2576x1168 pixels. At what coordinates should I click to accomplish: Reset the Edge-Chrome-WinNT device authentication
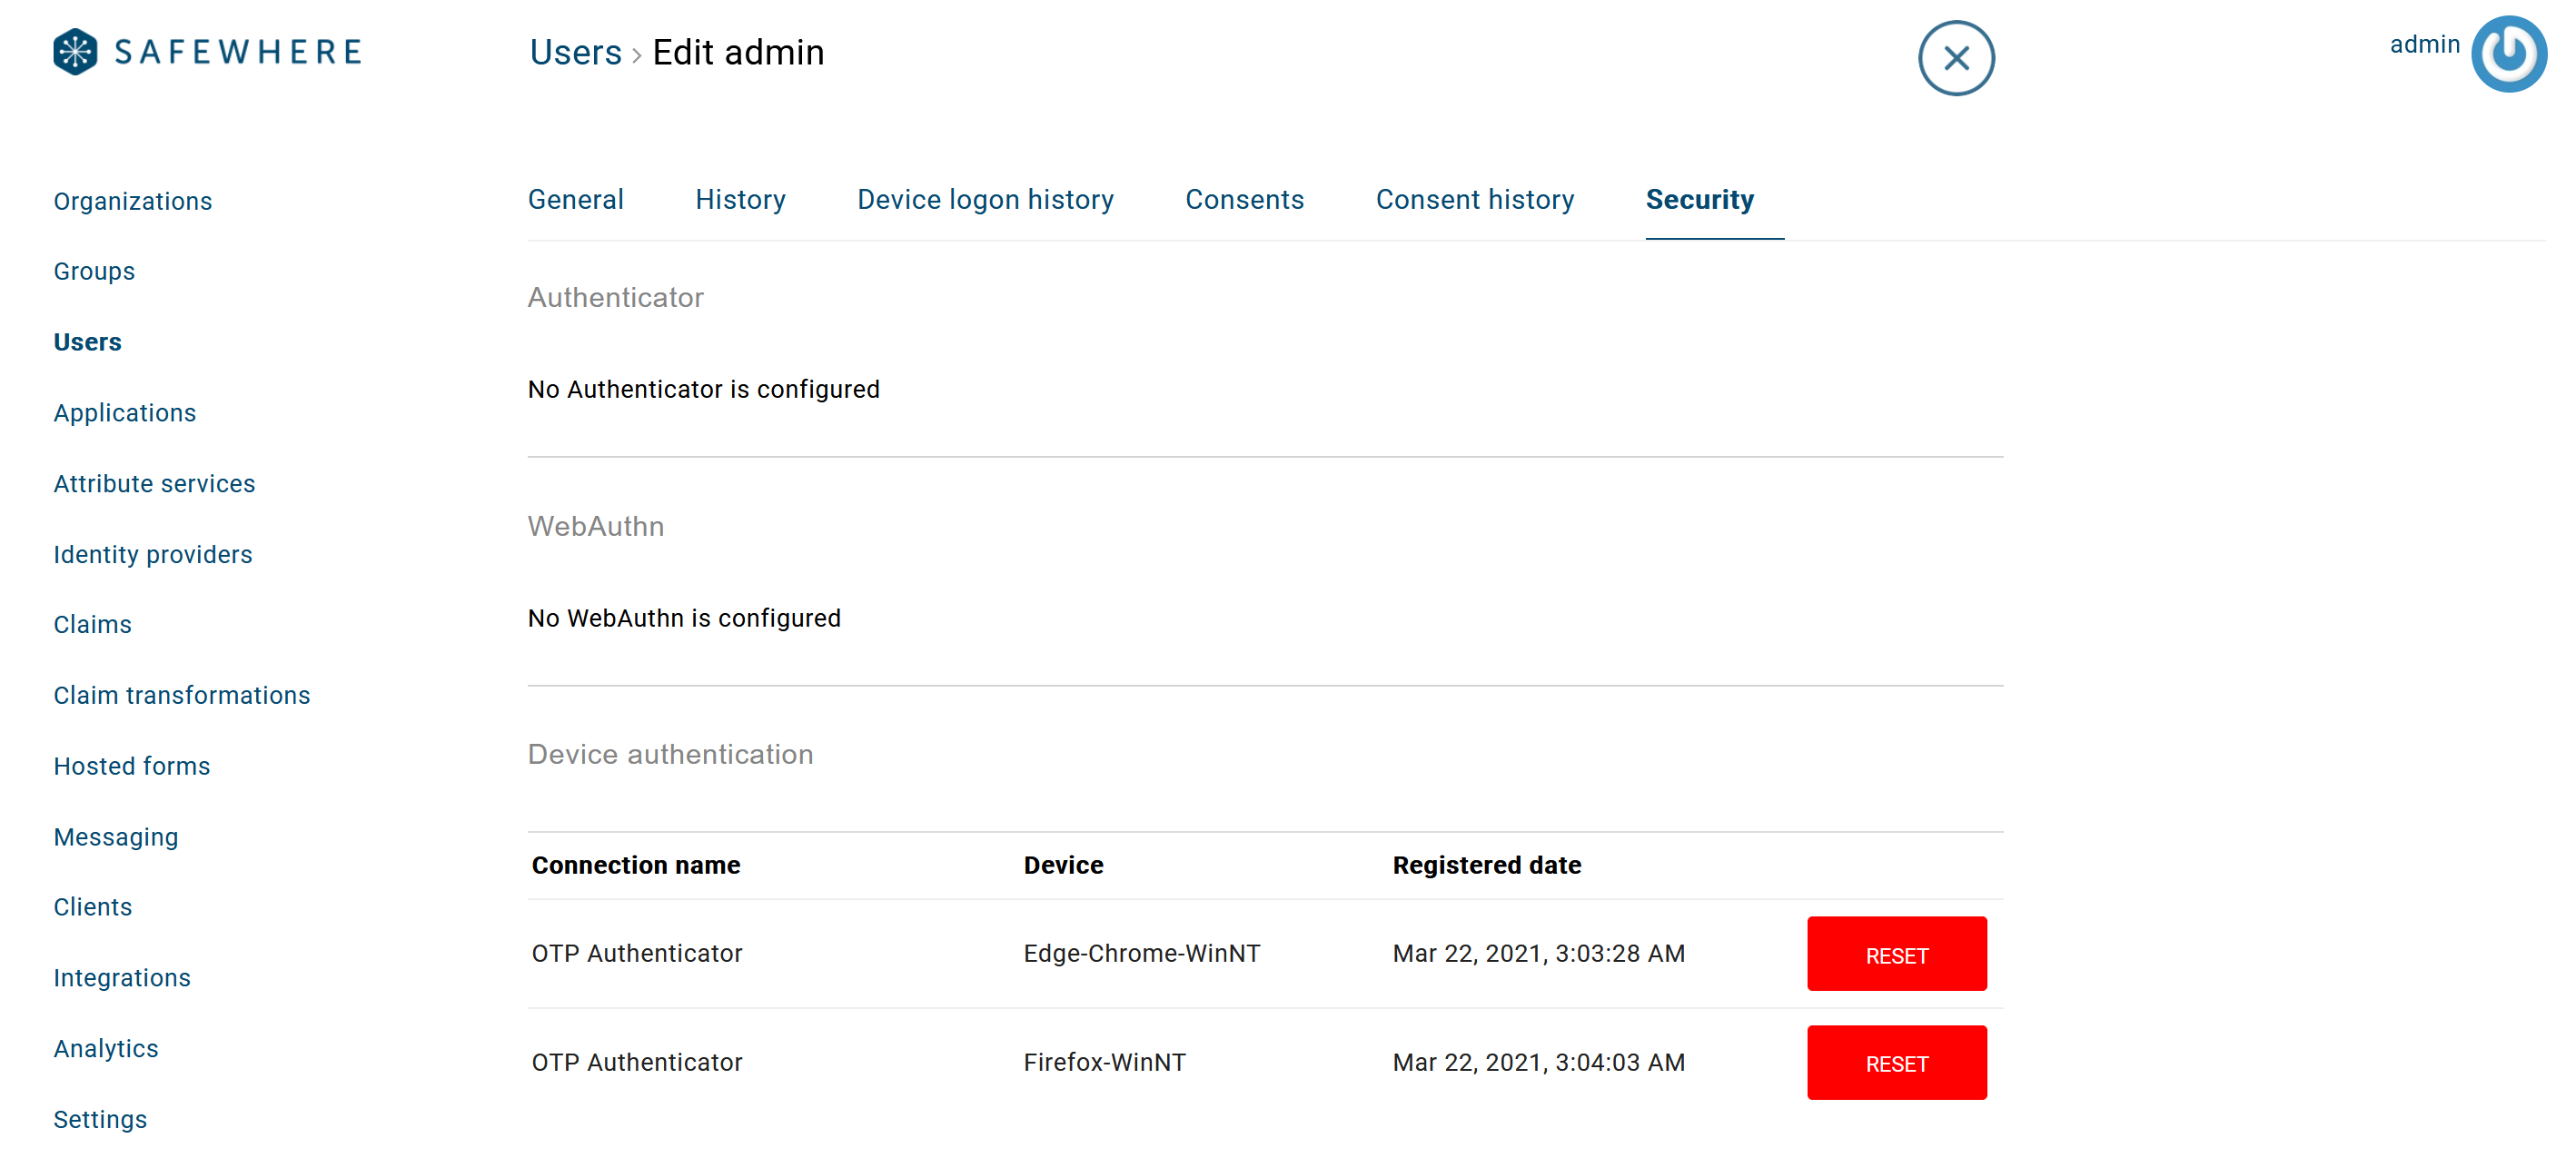(x=1896, y=953)
